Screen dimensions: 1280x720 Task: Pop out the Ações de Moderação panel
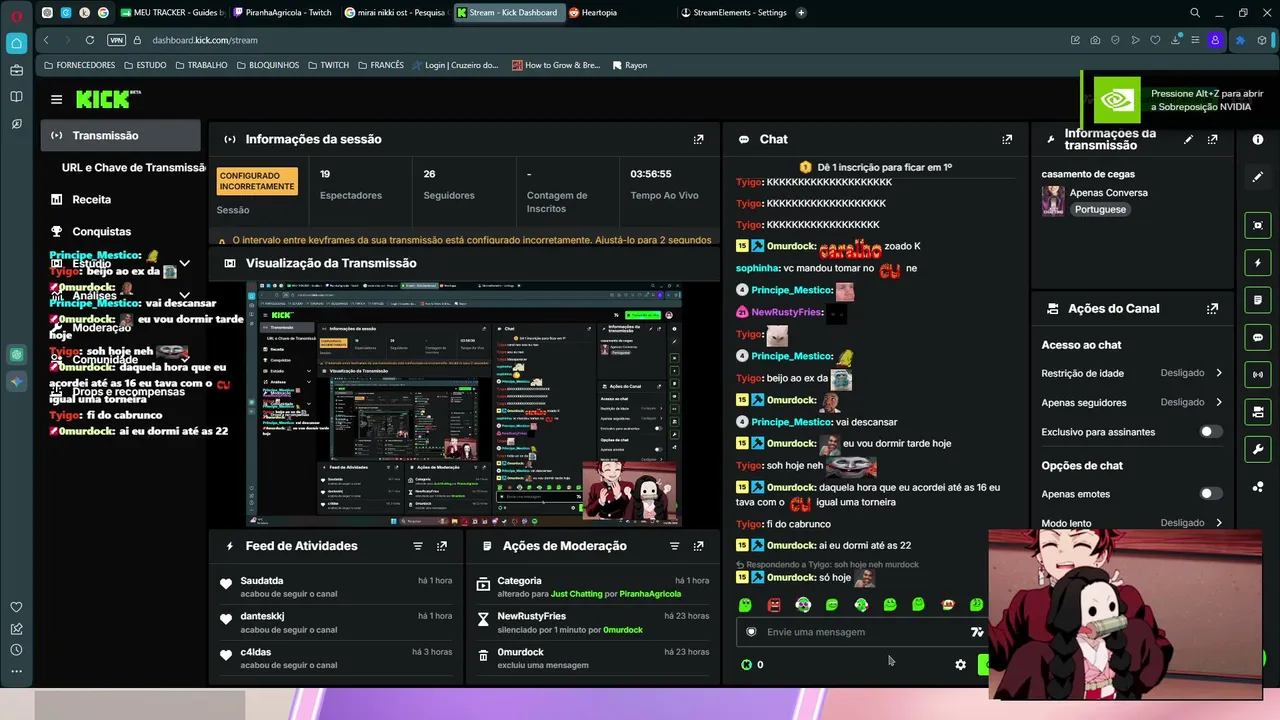pos(698,546)
